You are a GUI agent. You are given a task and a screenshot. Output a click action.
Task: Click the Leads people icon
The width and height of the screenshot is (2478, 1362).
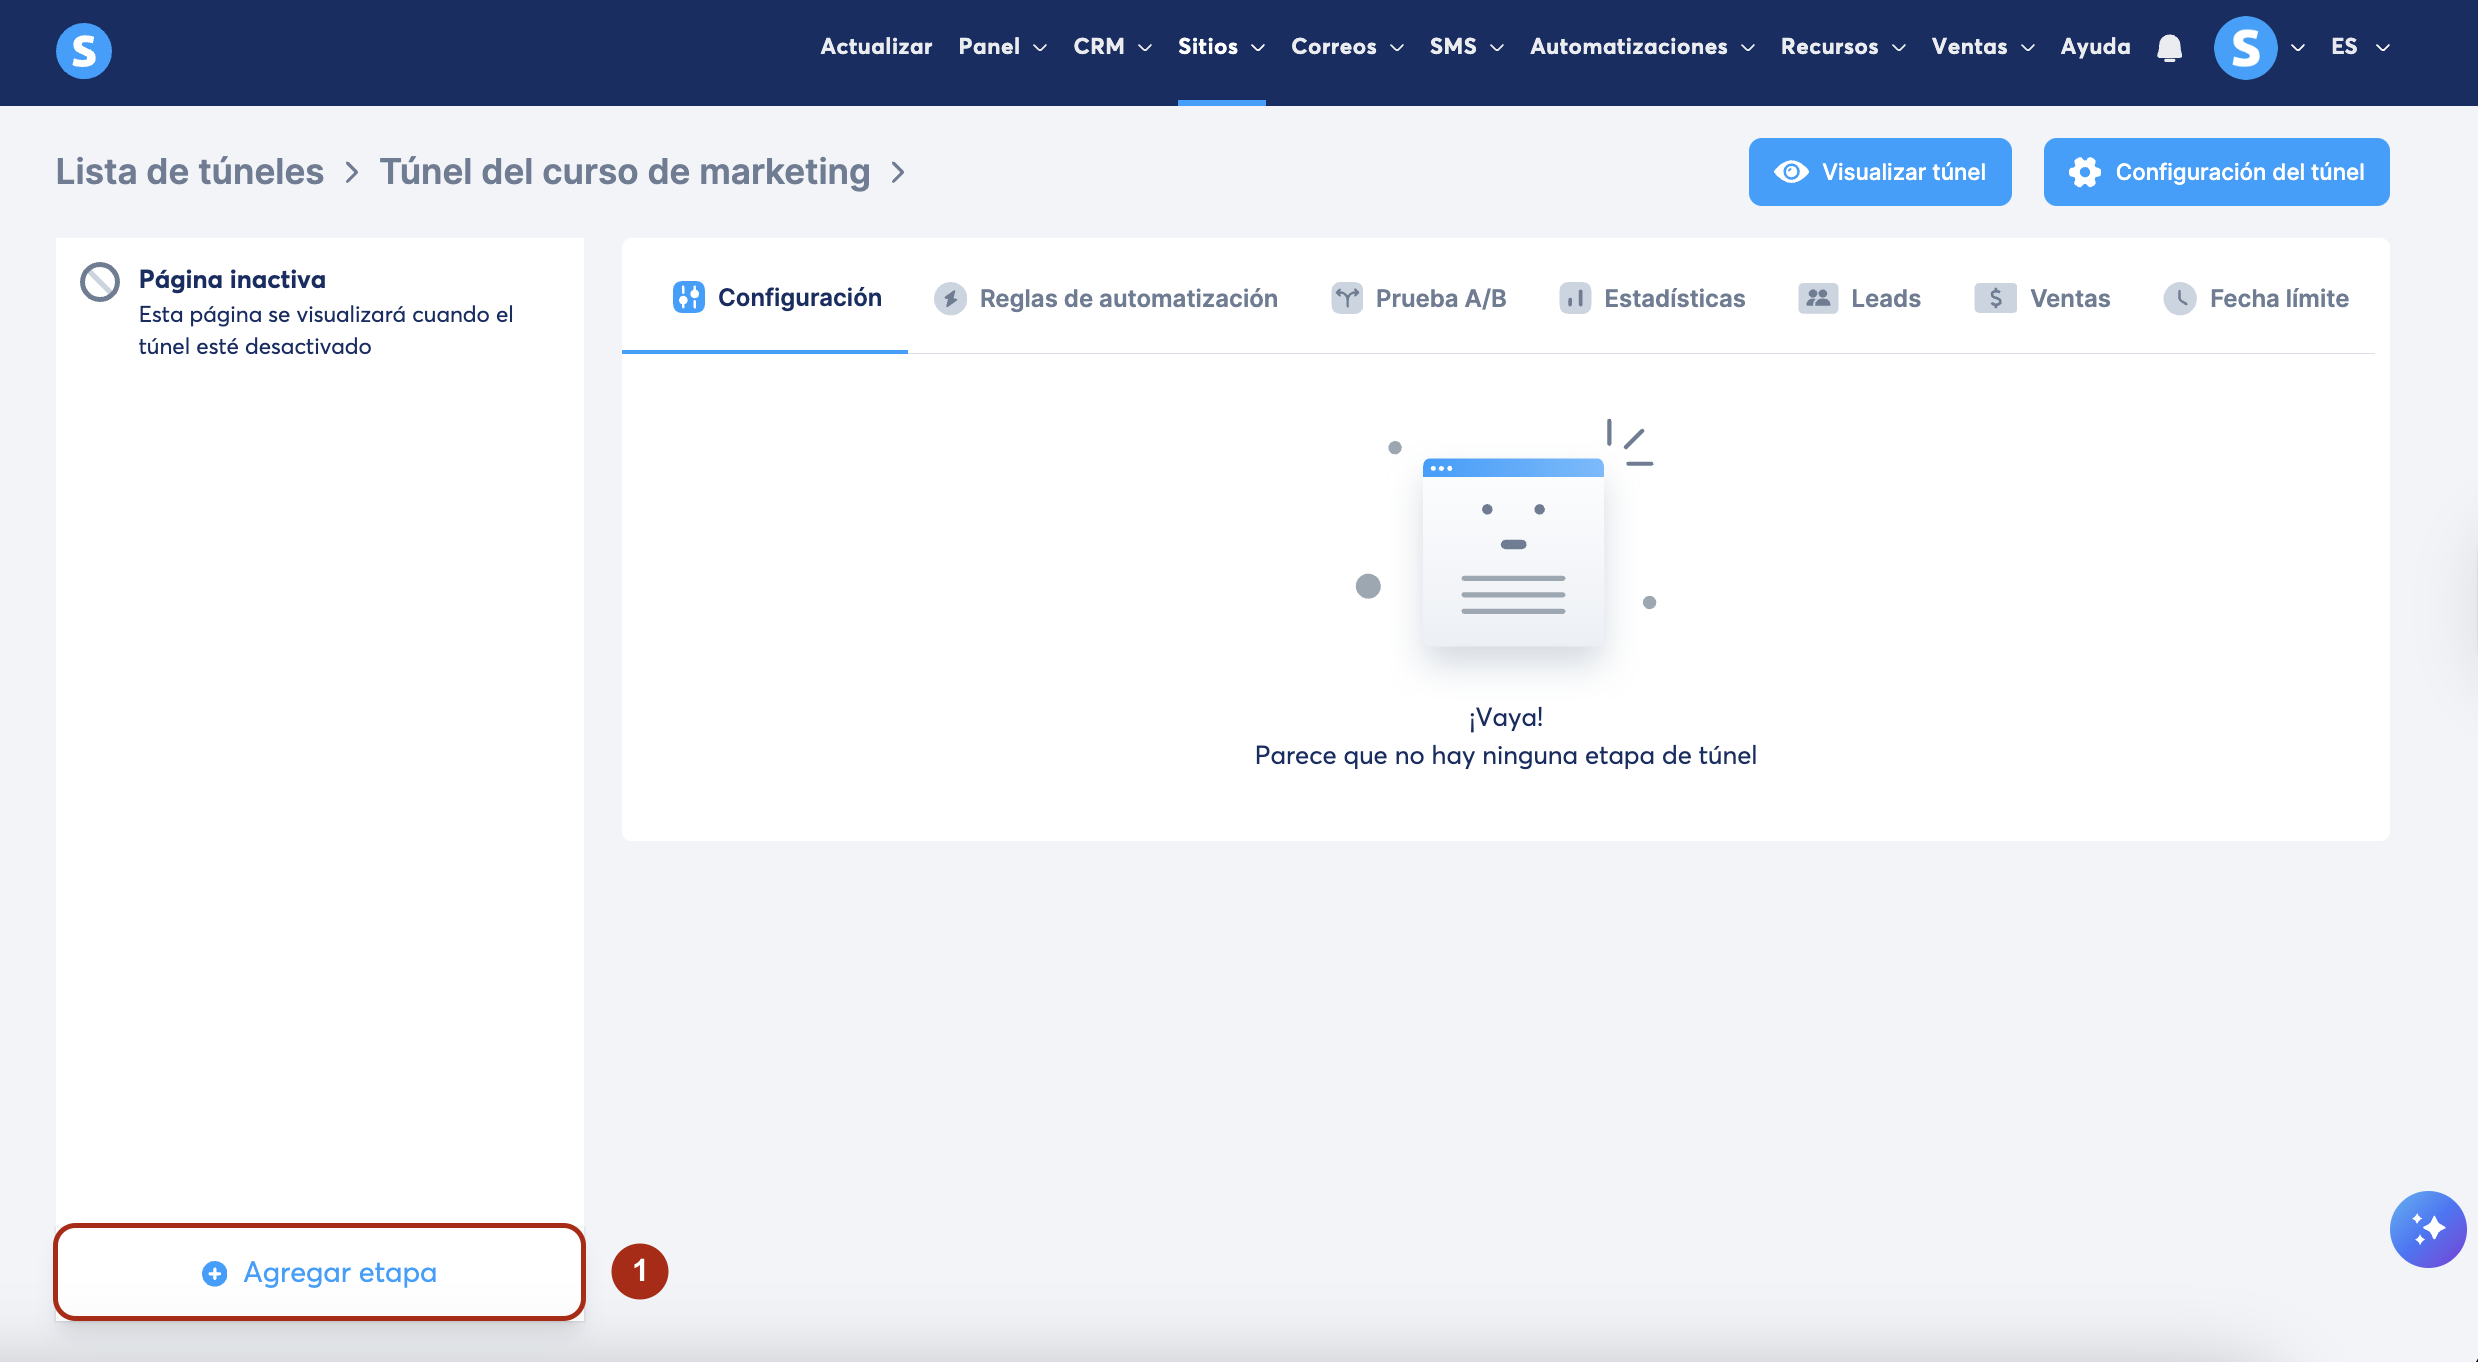click(1817, 298)
